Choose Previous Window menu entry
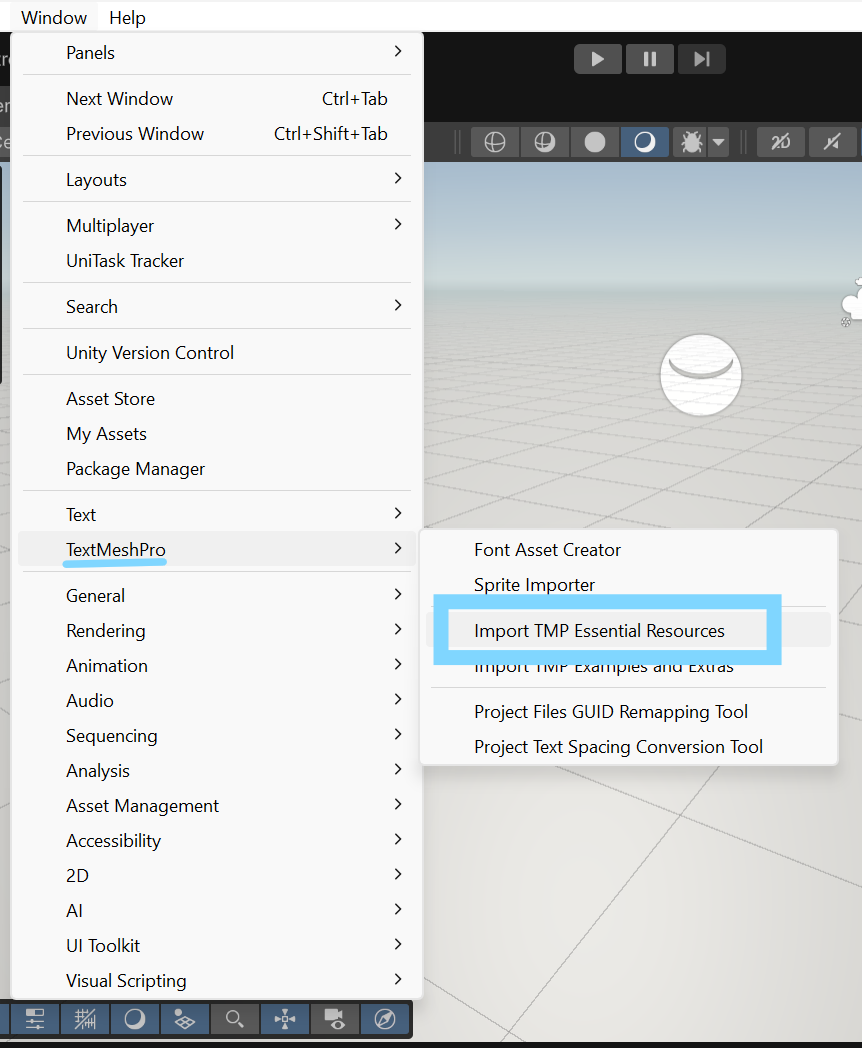This screenshot has width=862, height=1048. click(217, 134)
